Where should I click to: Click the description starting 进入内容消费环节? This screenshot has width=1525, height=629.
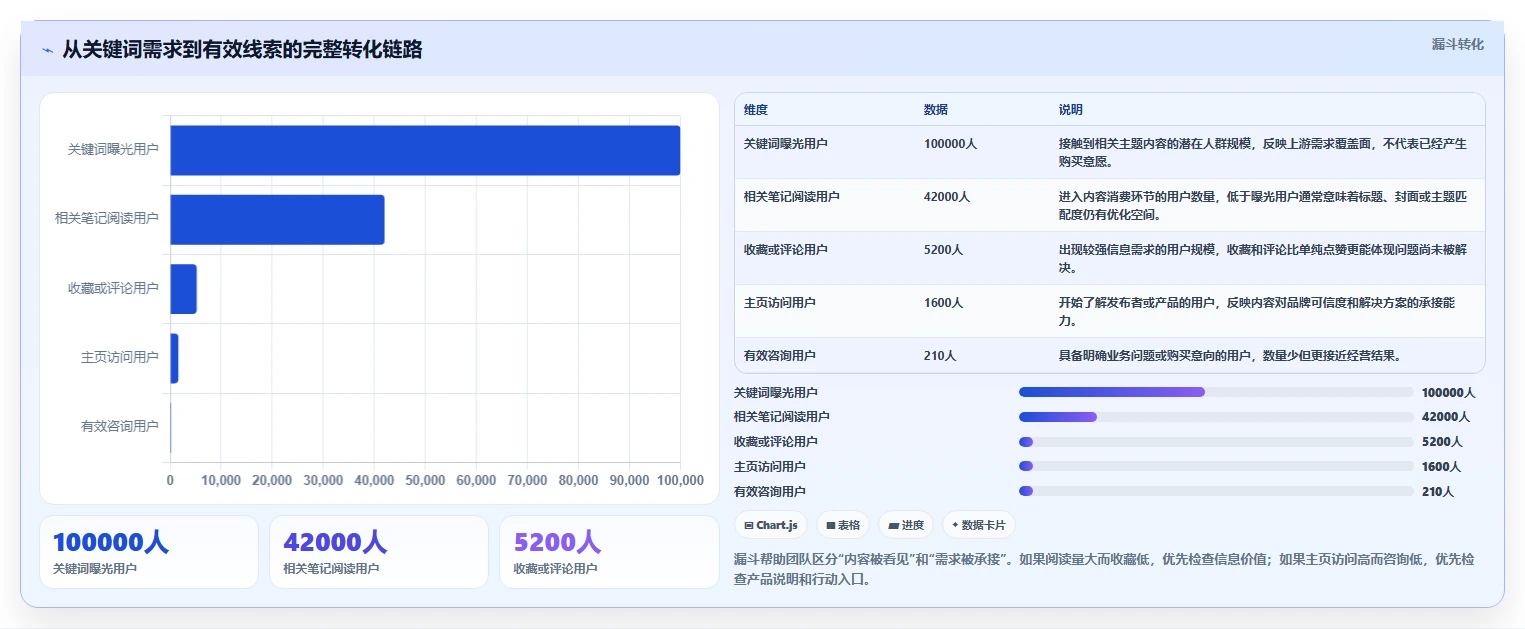pyautogui.click(x=1263, y=205)
